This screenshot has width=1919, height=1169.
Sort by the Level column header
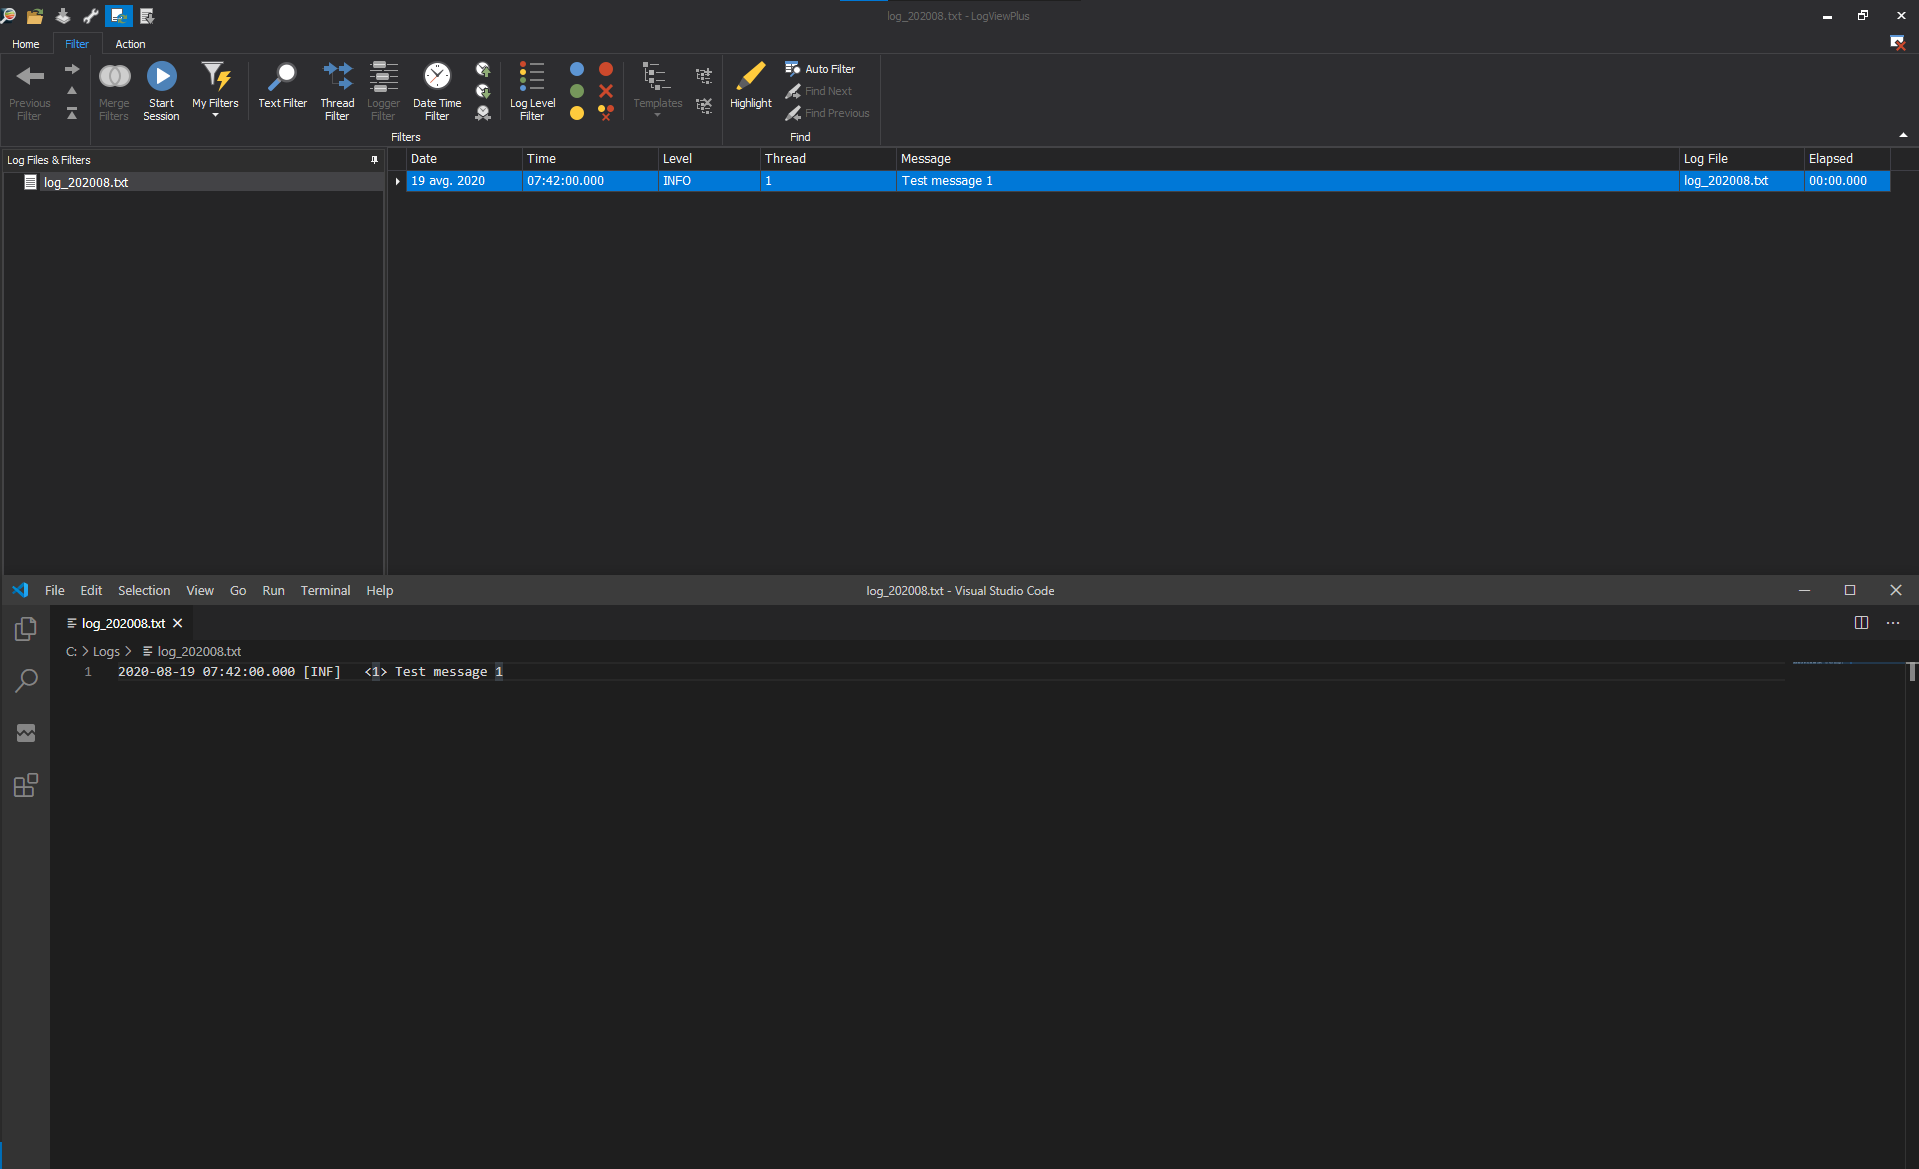point(709,159)
